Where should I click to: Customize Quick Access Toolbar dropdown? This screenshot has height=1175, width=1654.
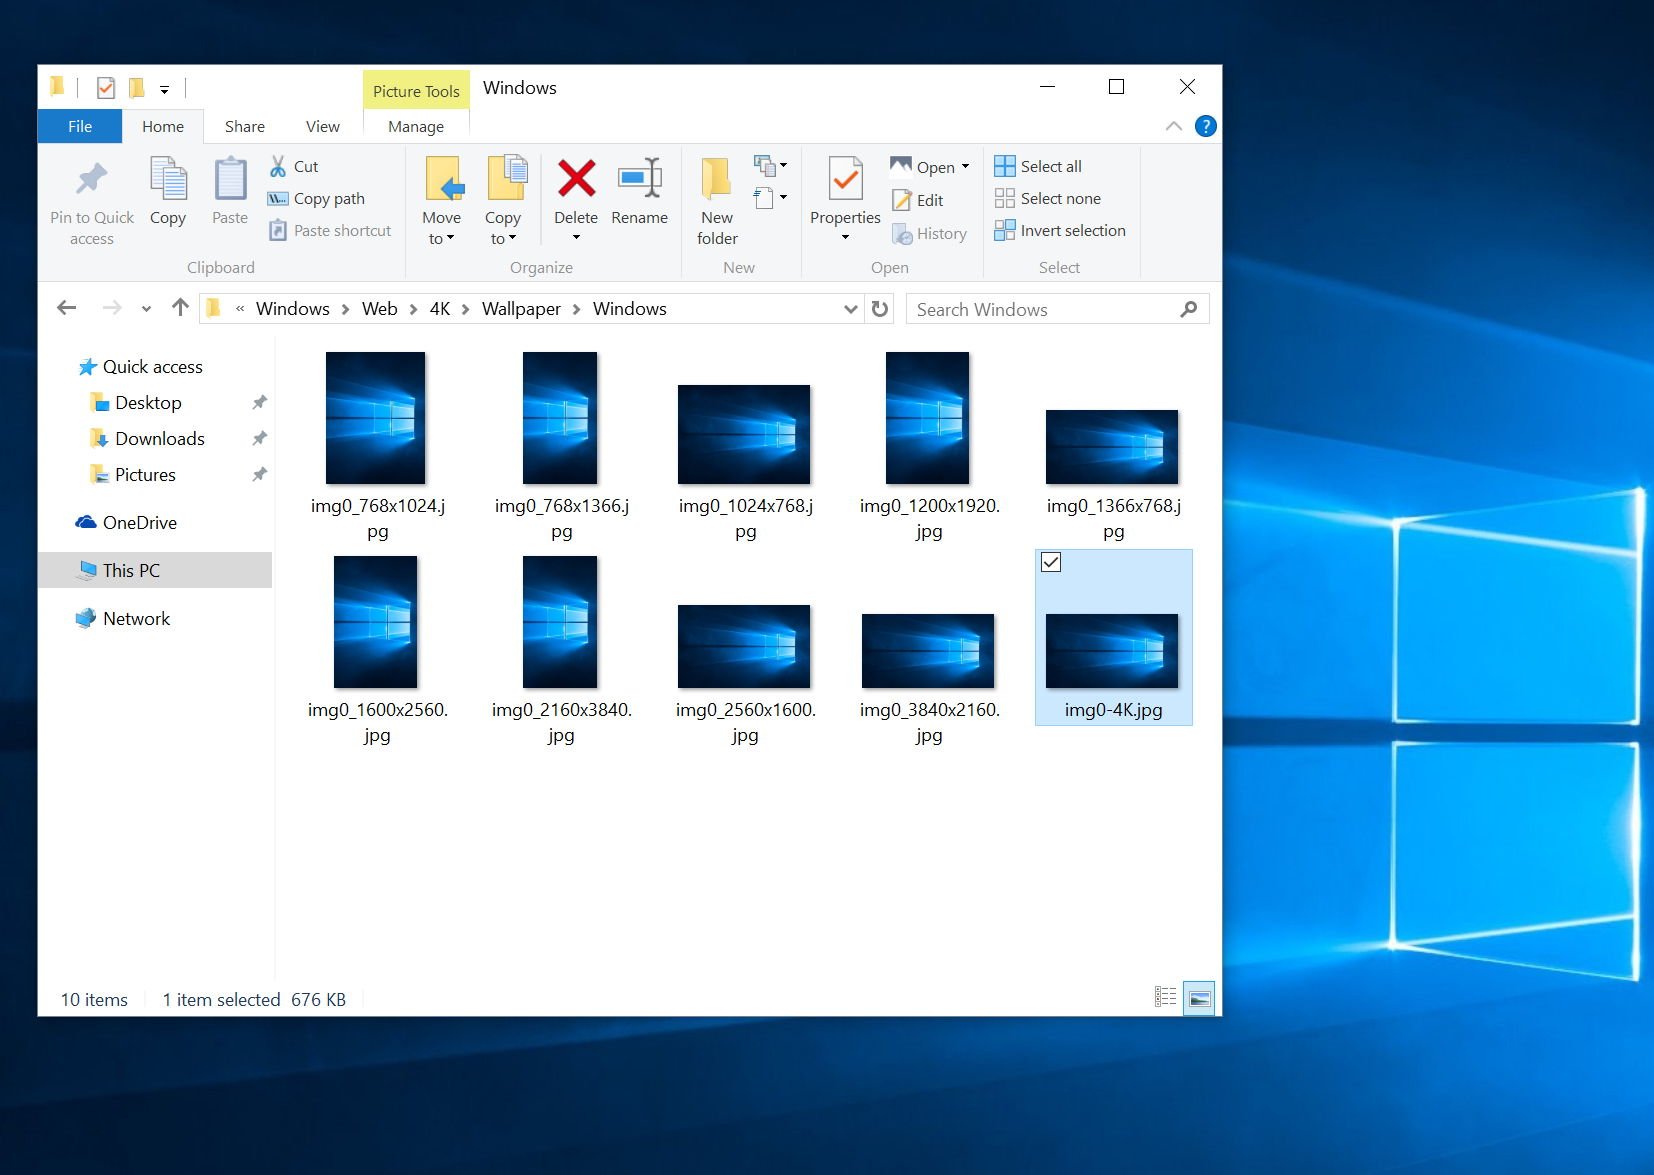click(164, 89)
